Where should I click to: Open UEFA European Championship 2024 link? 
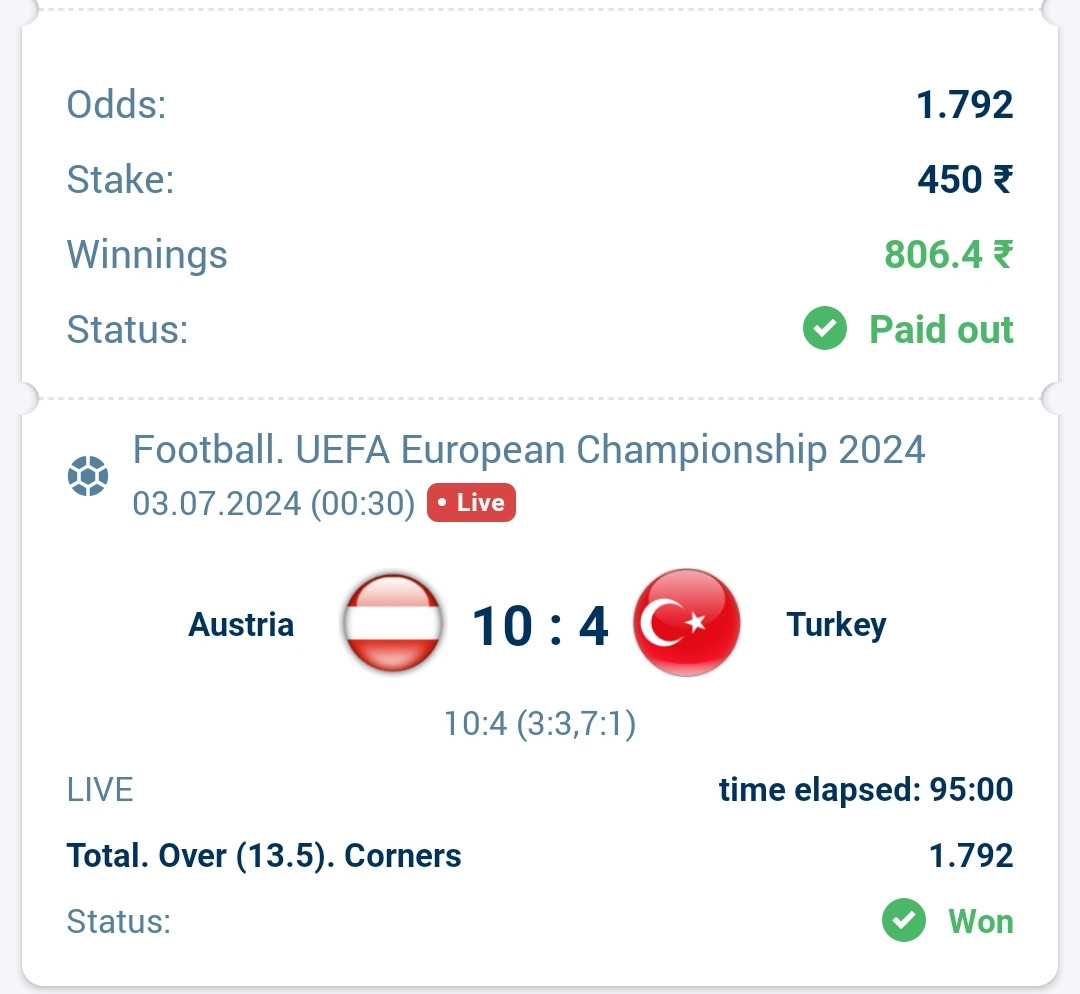[528, 450]
